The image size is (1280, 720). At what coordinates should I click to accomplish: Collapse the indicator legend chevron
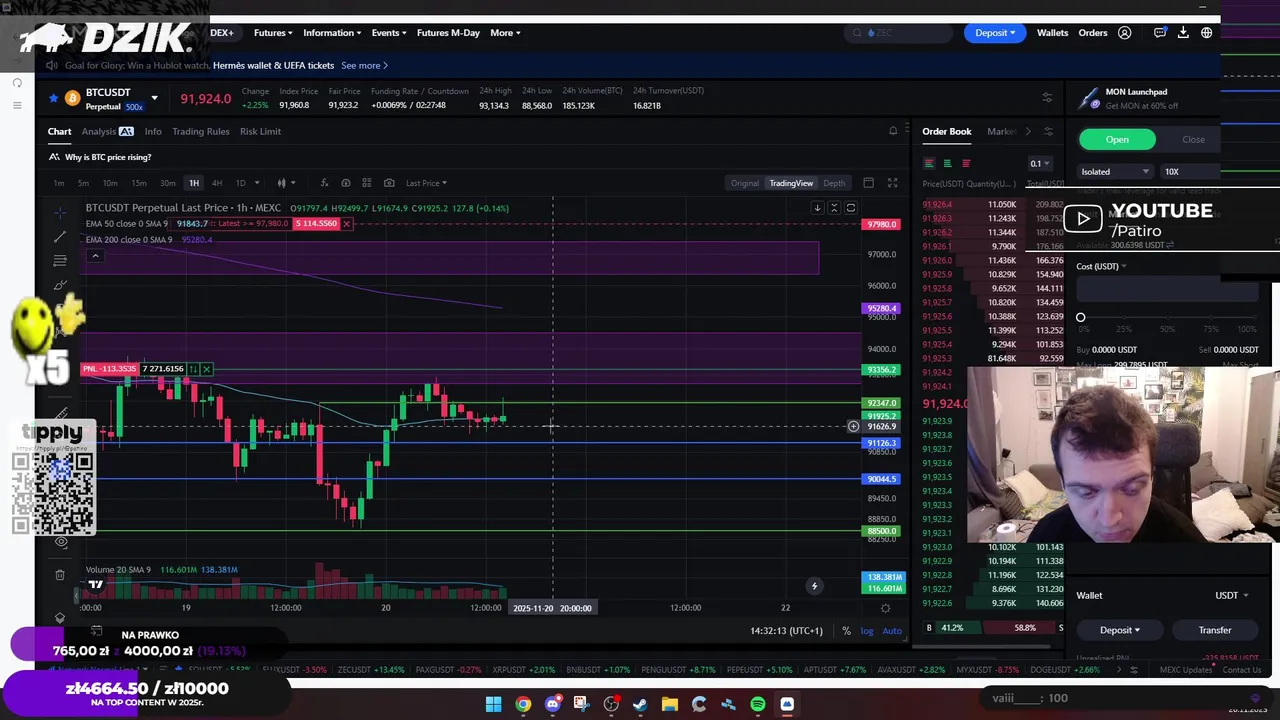[95, 257]
